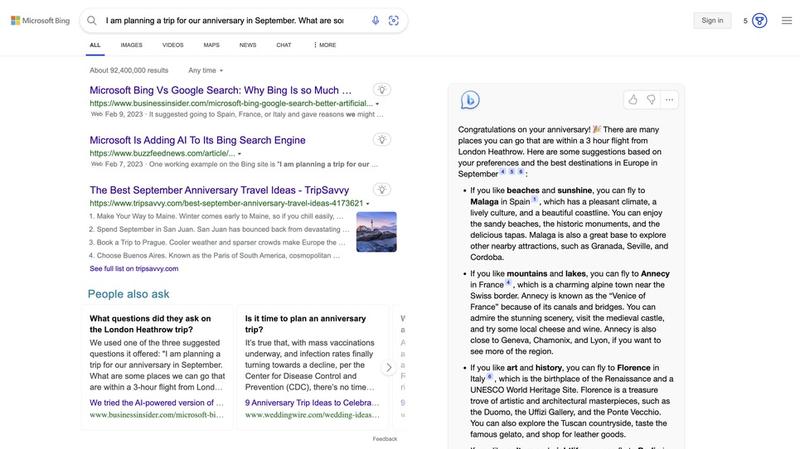The image size is (800, 449).
Task: Open the hamburger settings menu
Action: point(787,20)
